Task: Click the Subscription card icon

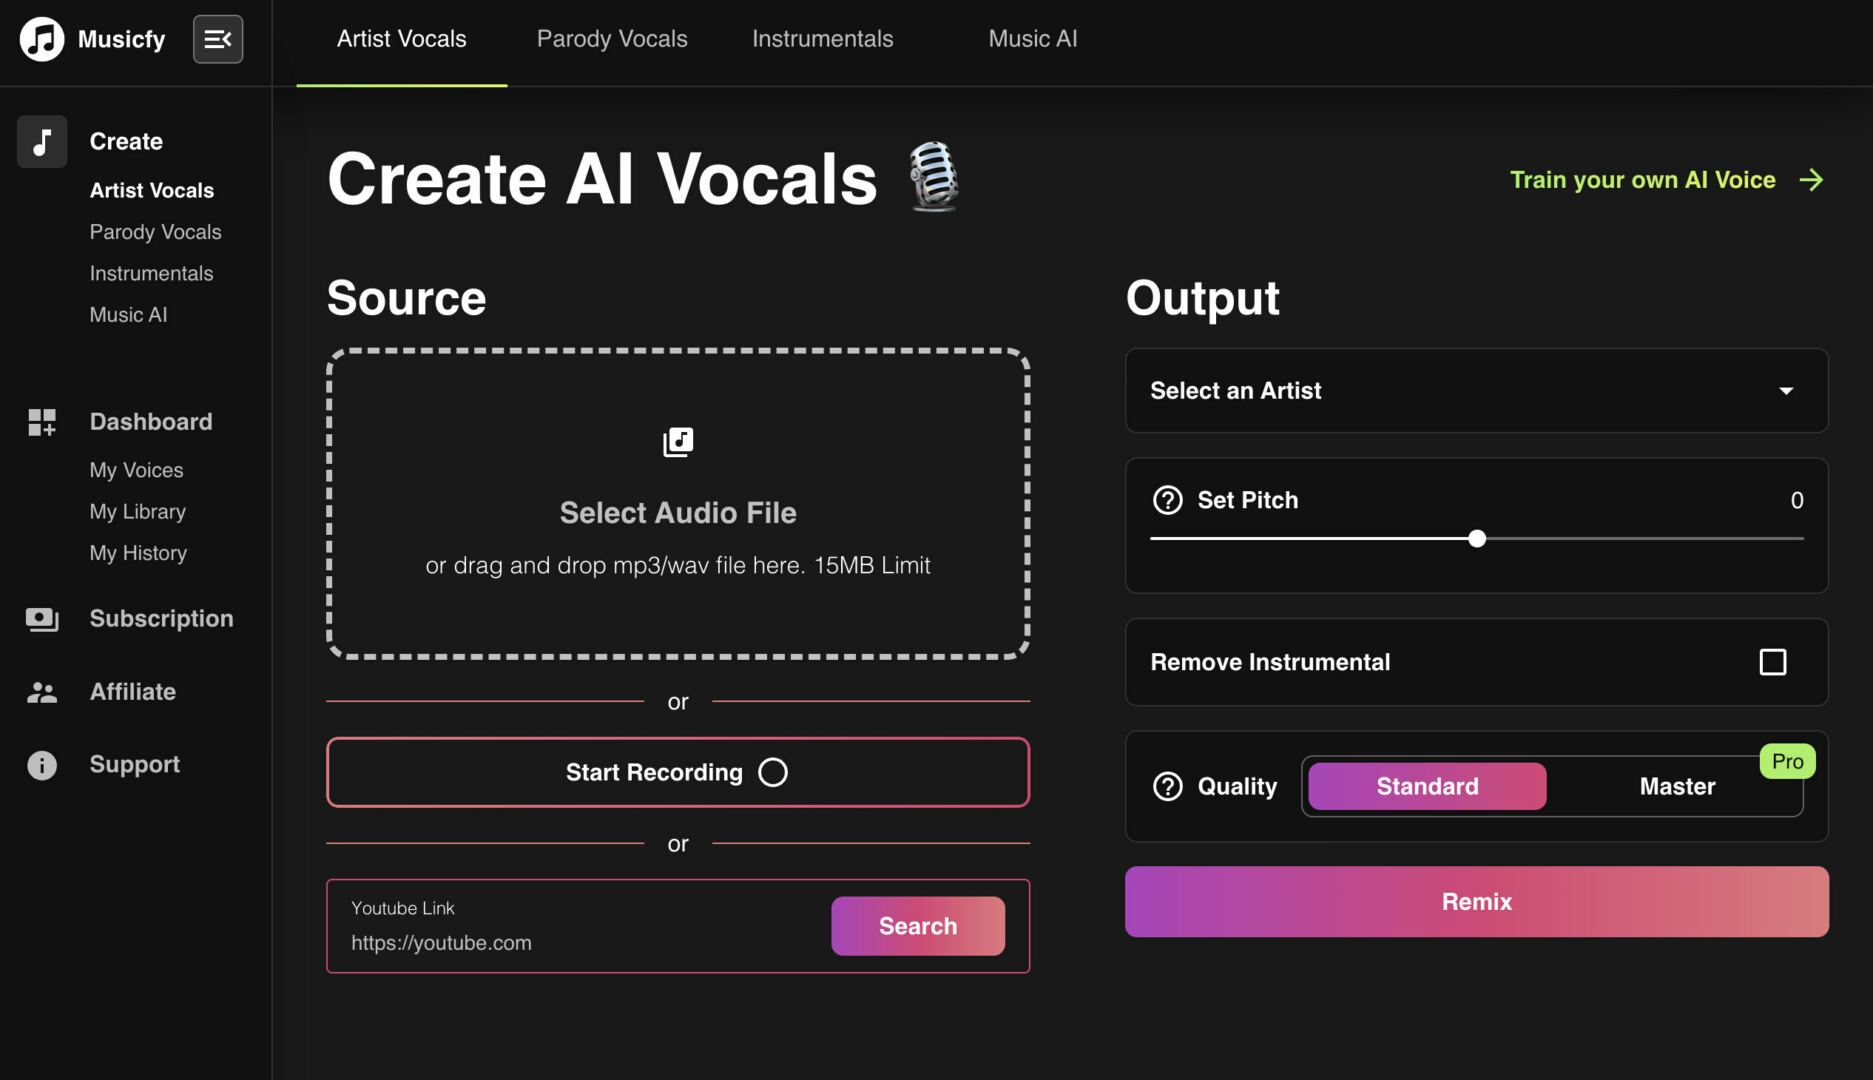Action: (42, 619)
